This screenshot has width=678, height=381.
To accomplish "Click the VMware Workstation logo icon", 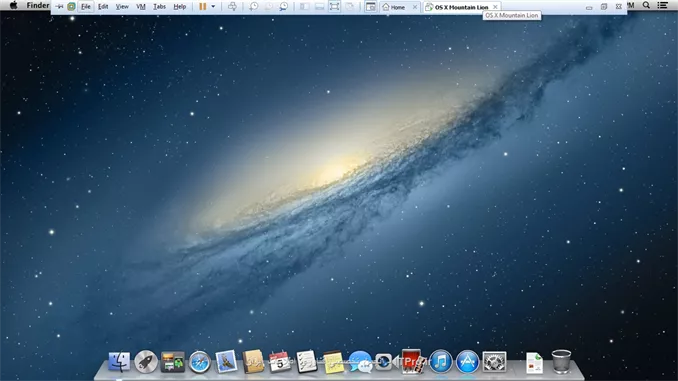I will tap(71, 6).
